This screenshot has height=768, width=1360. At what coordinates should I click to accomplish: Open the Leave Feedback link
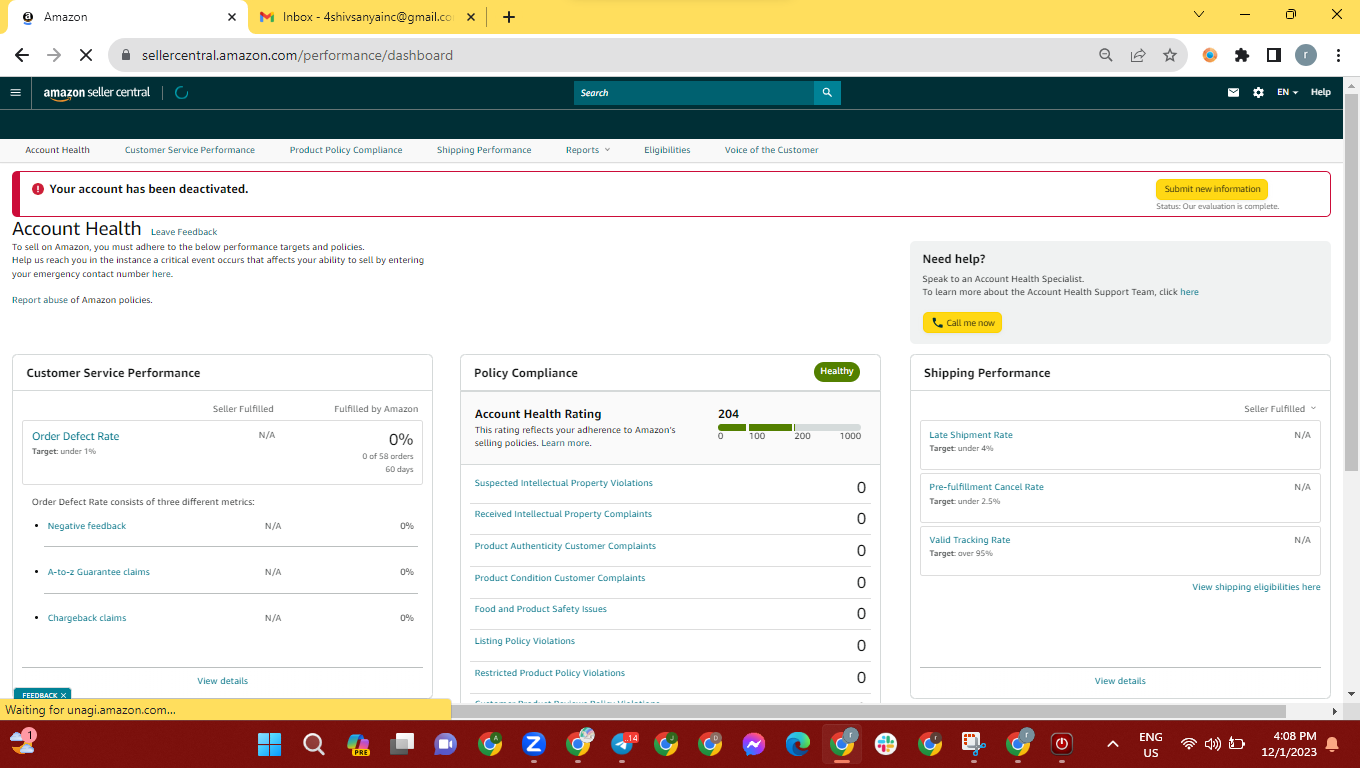(x=184, y=232)
